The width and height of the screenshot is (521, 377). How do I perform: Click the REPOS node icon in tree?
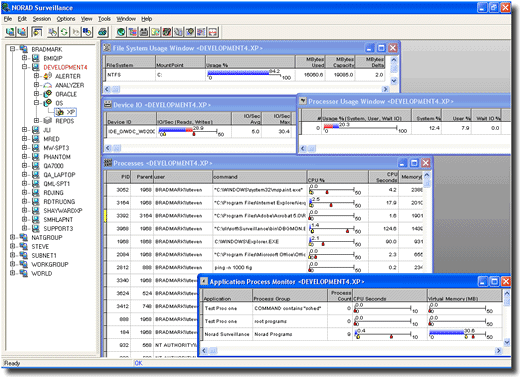pyautogui.click(x=48, y=121)
